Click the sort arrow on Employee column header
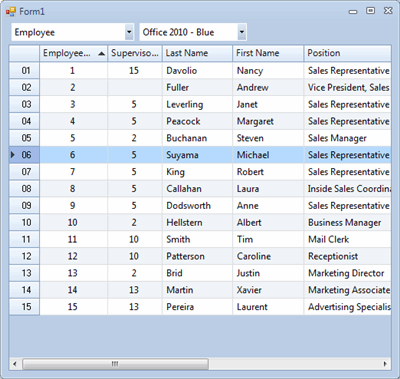This screenshot has height=379, width=400. (102, 54)
